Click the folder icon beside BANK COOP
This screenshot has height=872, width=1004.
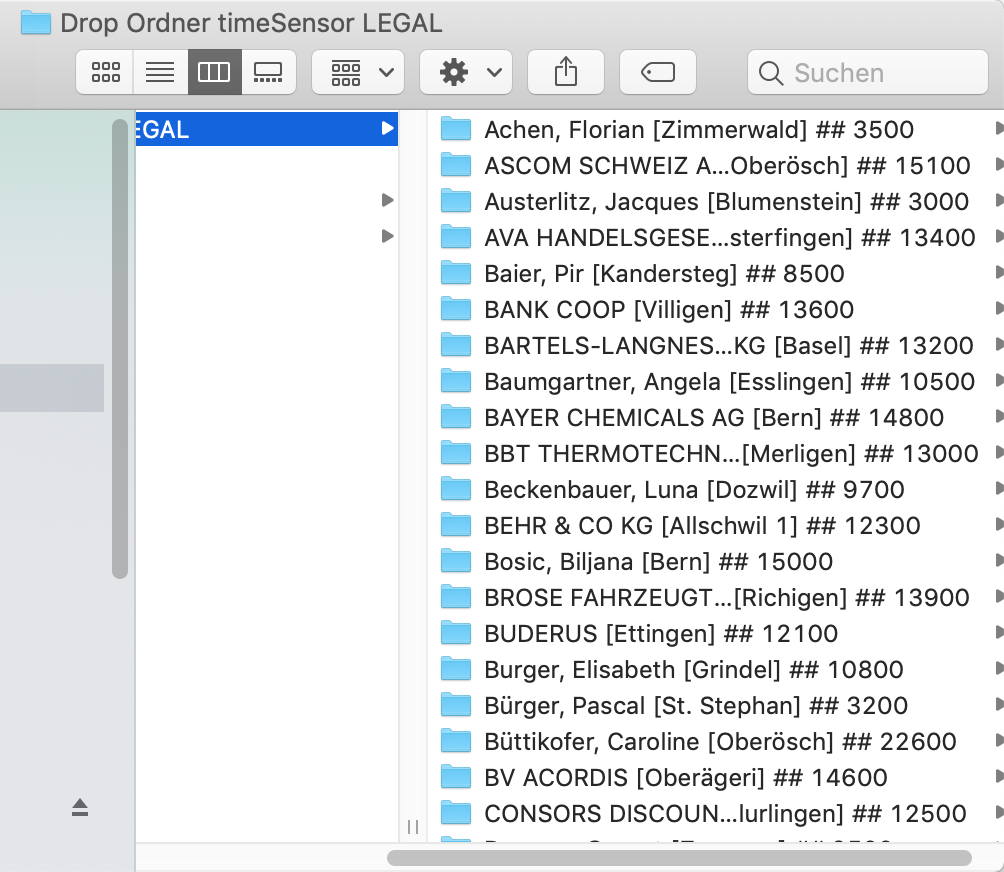456,309
